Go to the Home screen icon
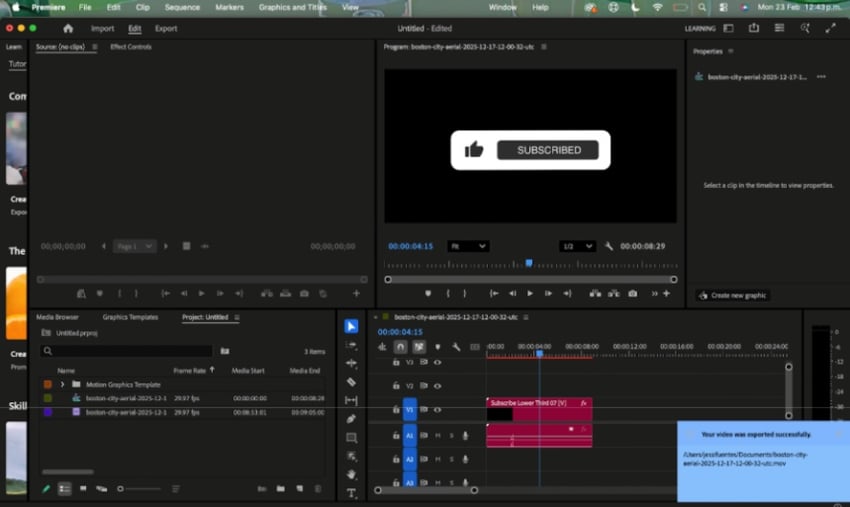The height and width of the screenshot is (507, 850). tap(68, 29)
